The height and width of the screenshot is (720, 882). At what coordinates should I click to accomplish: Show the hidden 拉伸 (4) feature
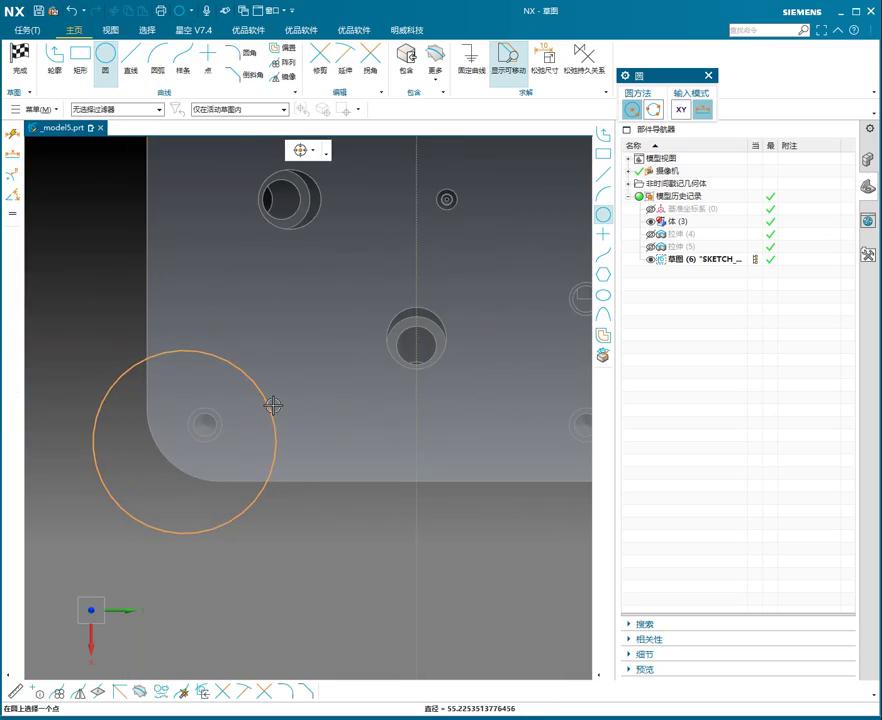[650, 234]
